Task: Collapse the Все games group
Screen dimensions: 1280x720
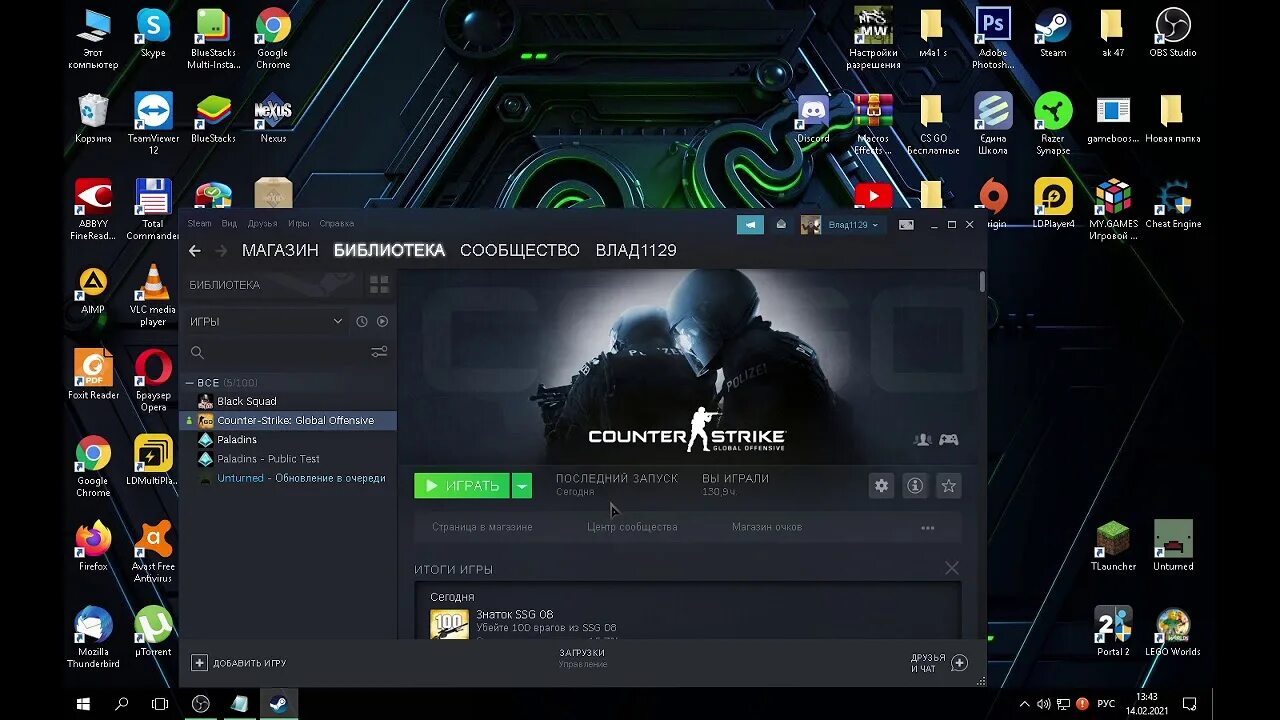Action: (190, 383)
